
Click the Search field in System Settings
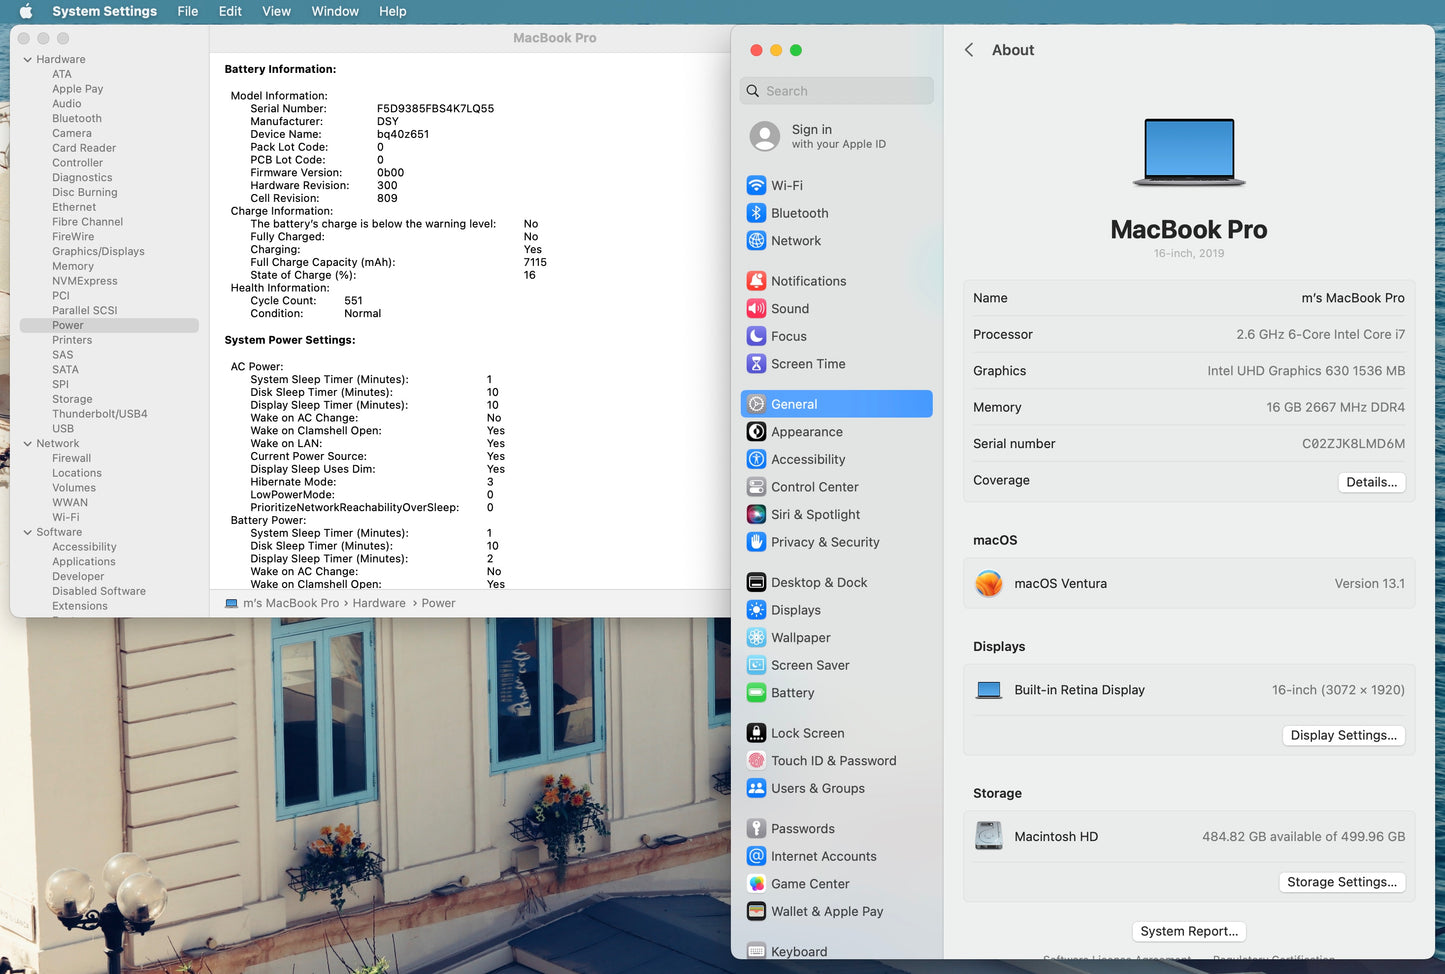coord(837,91)
